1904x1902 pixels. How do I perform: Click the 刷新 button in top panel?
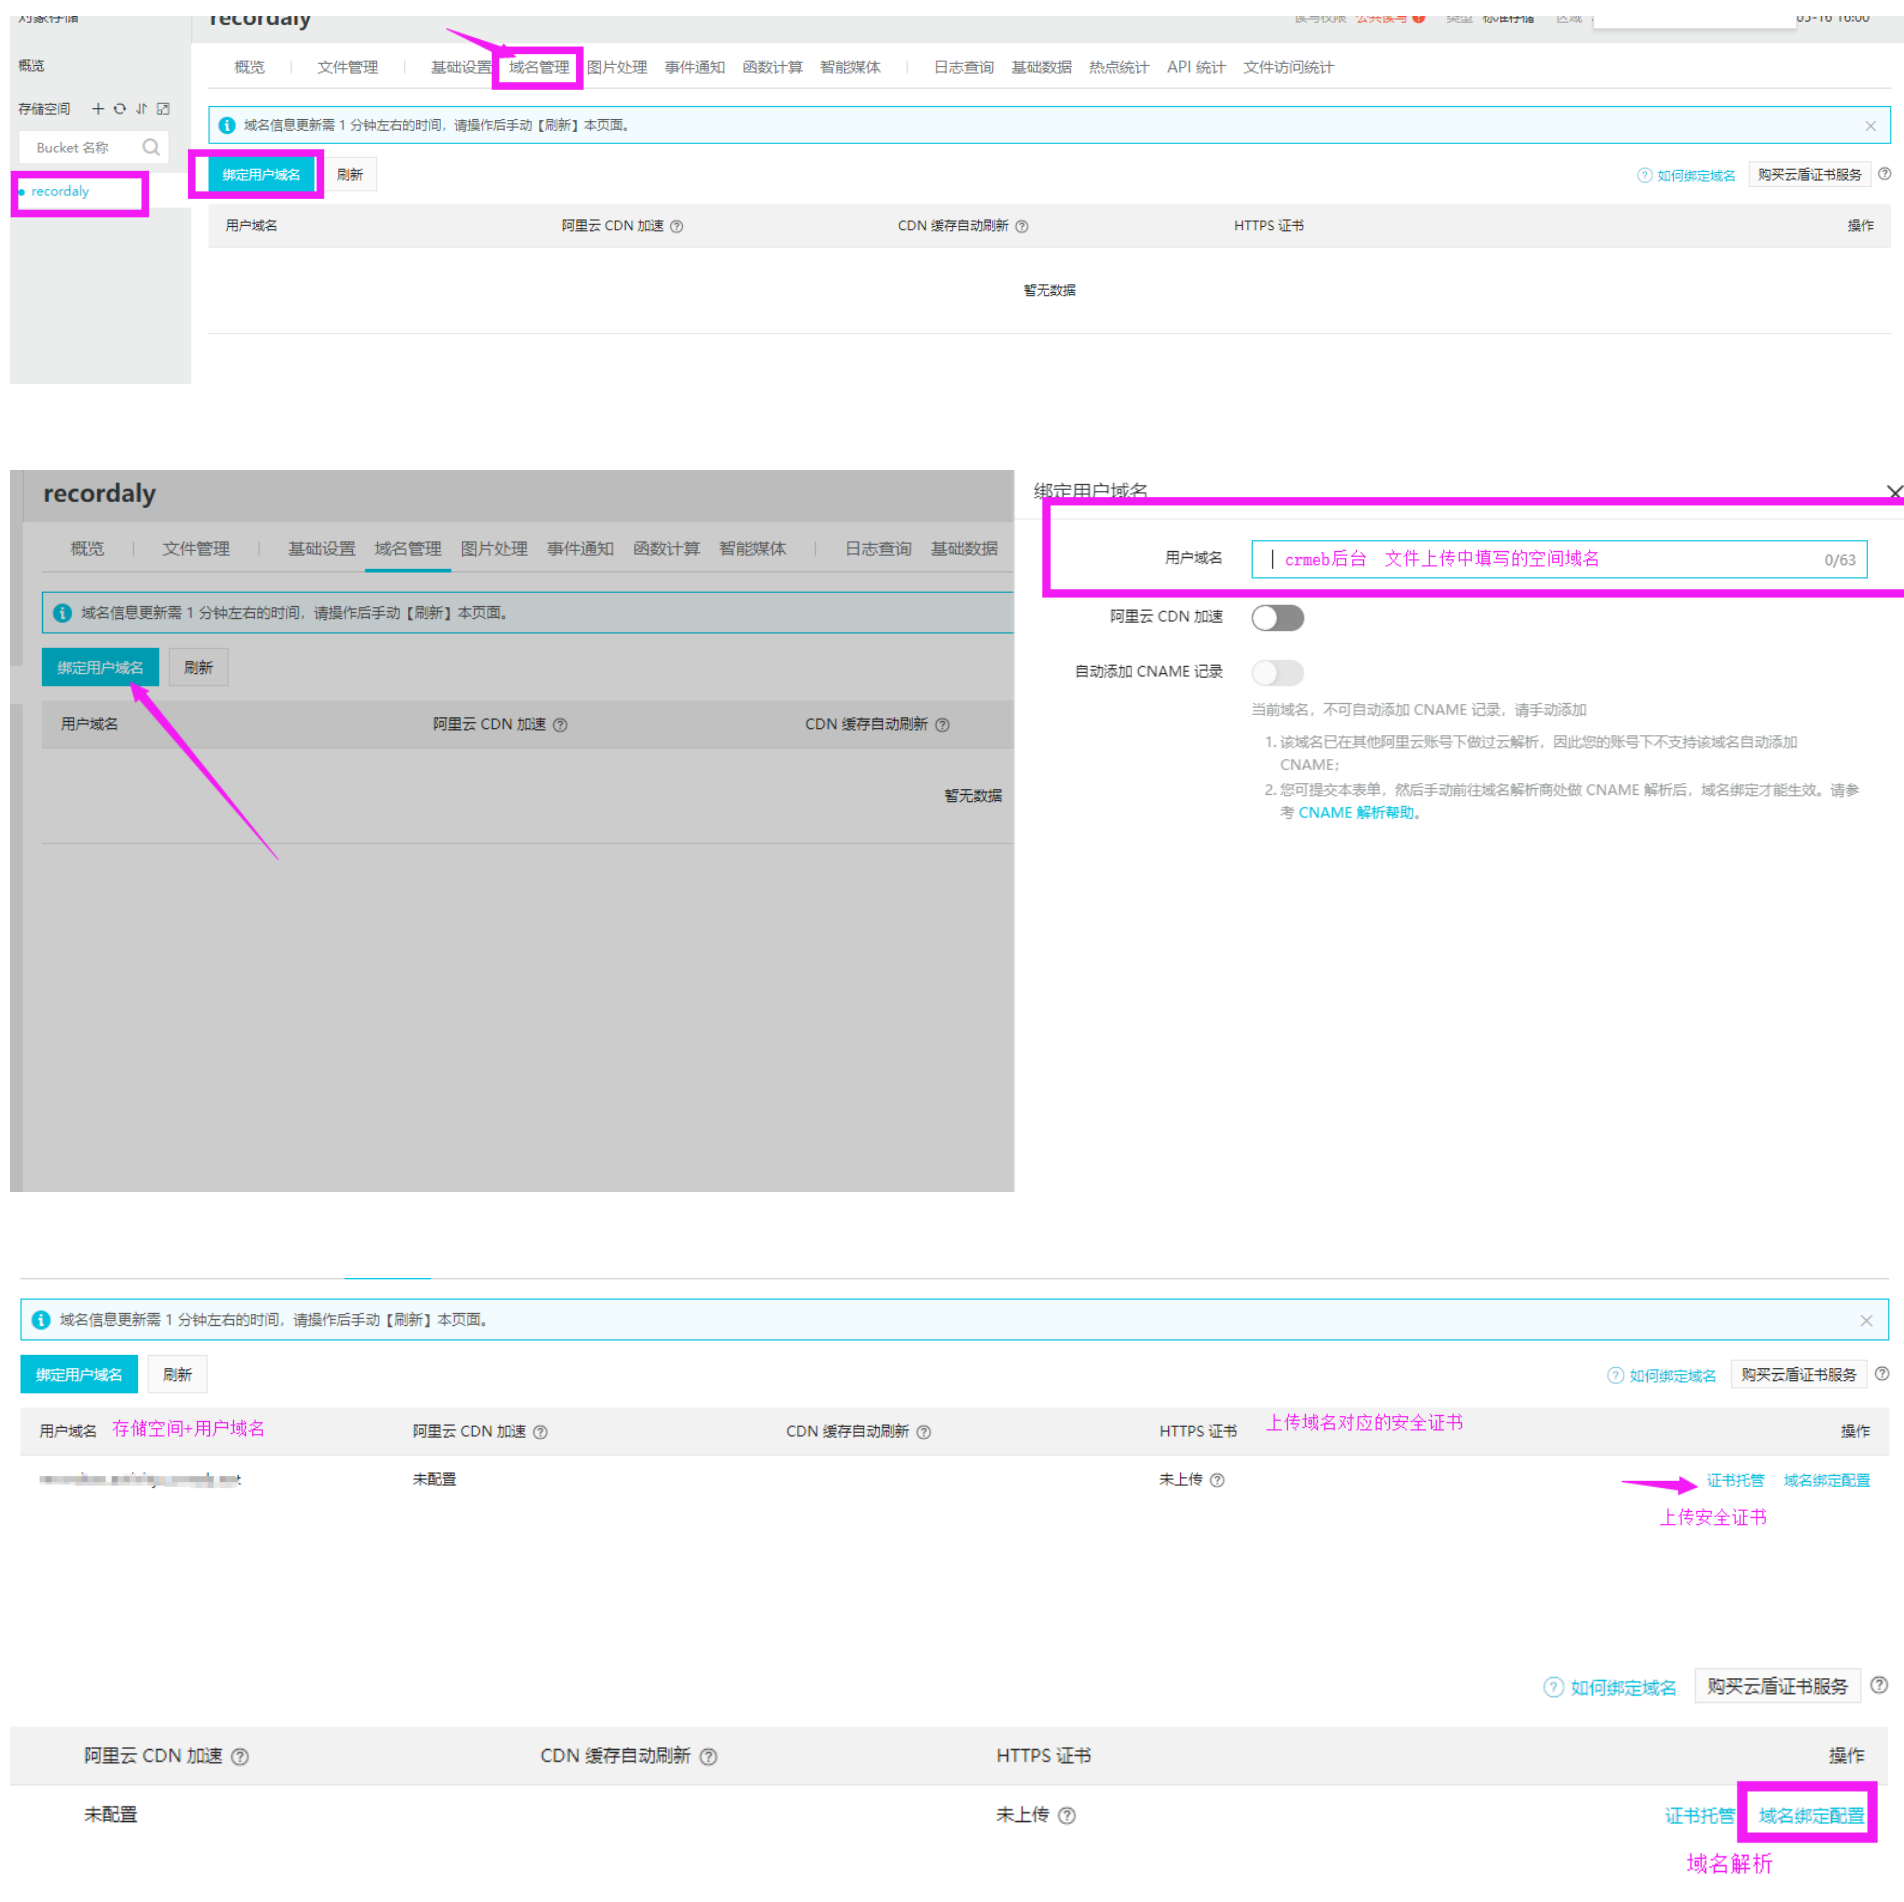(x=350, y=174)
